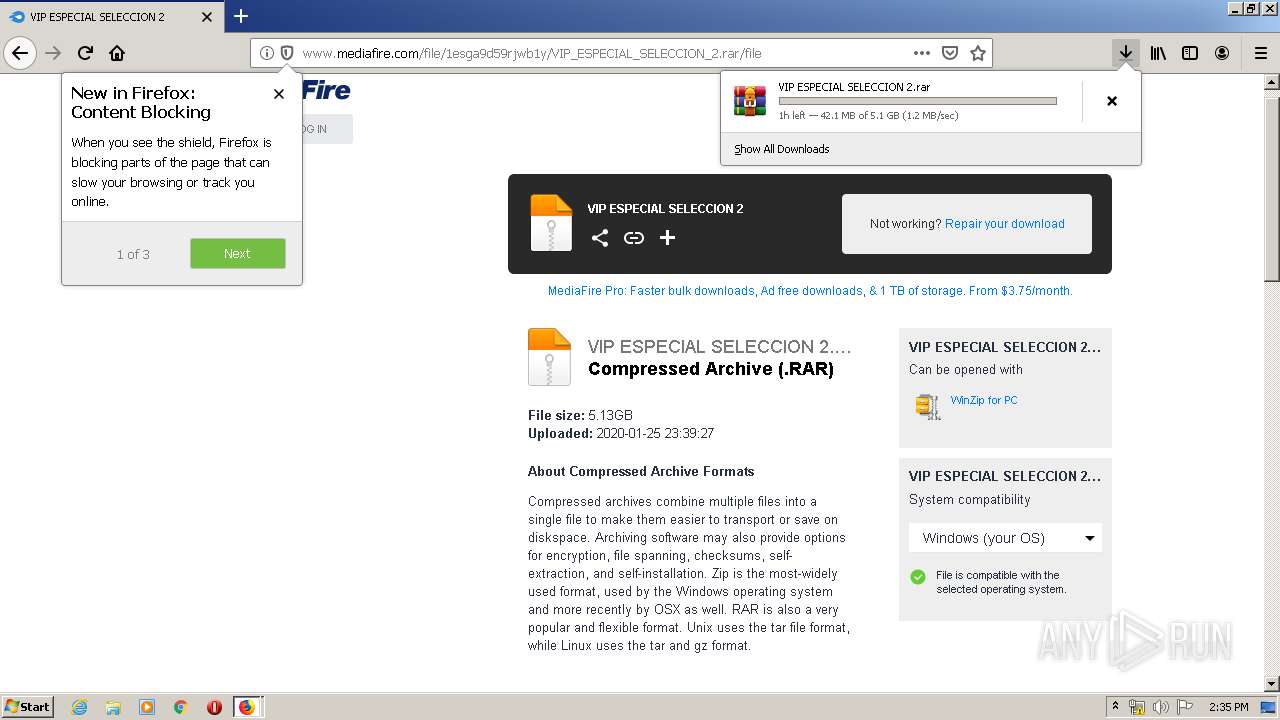1280x720 pixels.
Task: Click the content blocking shield icon
Action: click(x=287, y=53)
